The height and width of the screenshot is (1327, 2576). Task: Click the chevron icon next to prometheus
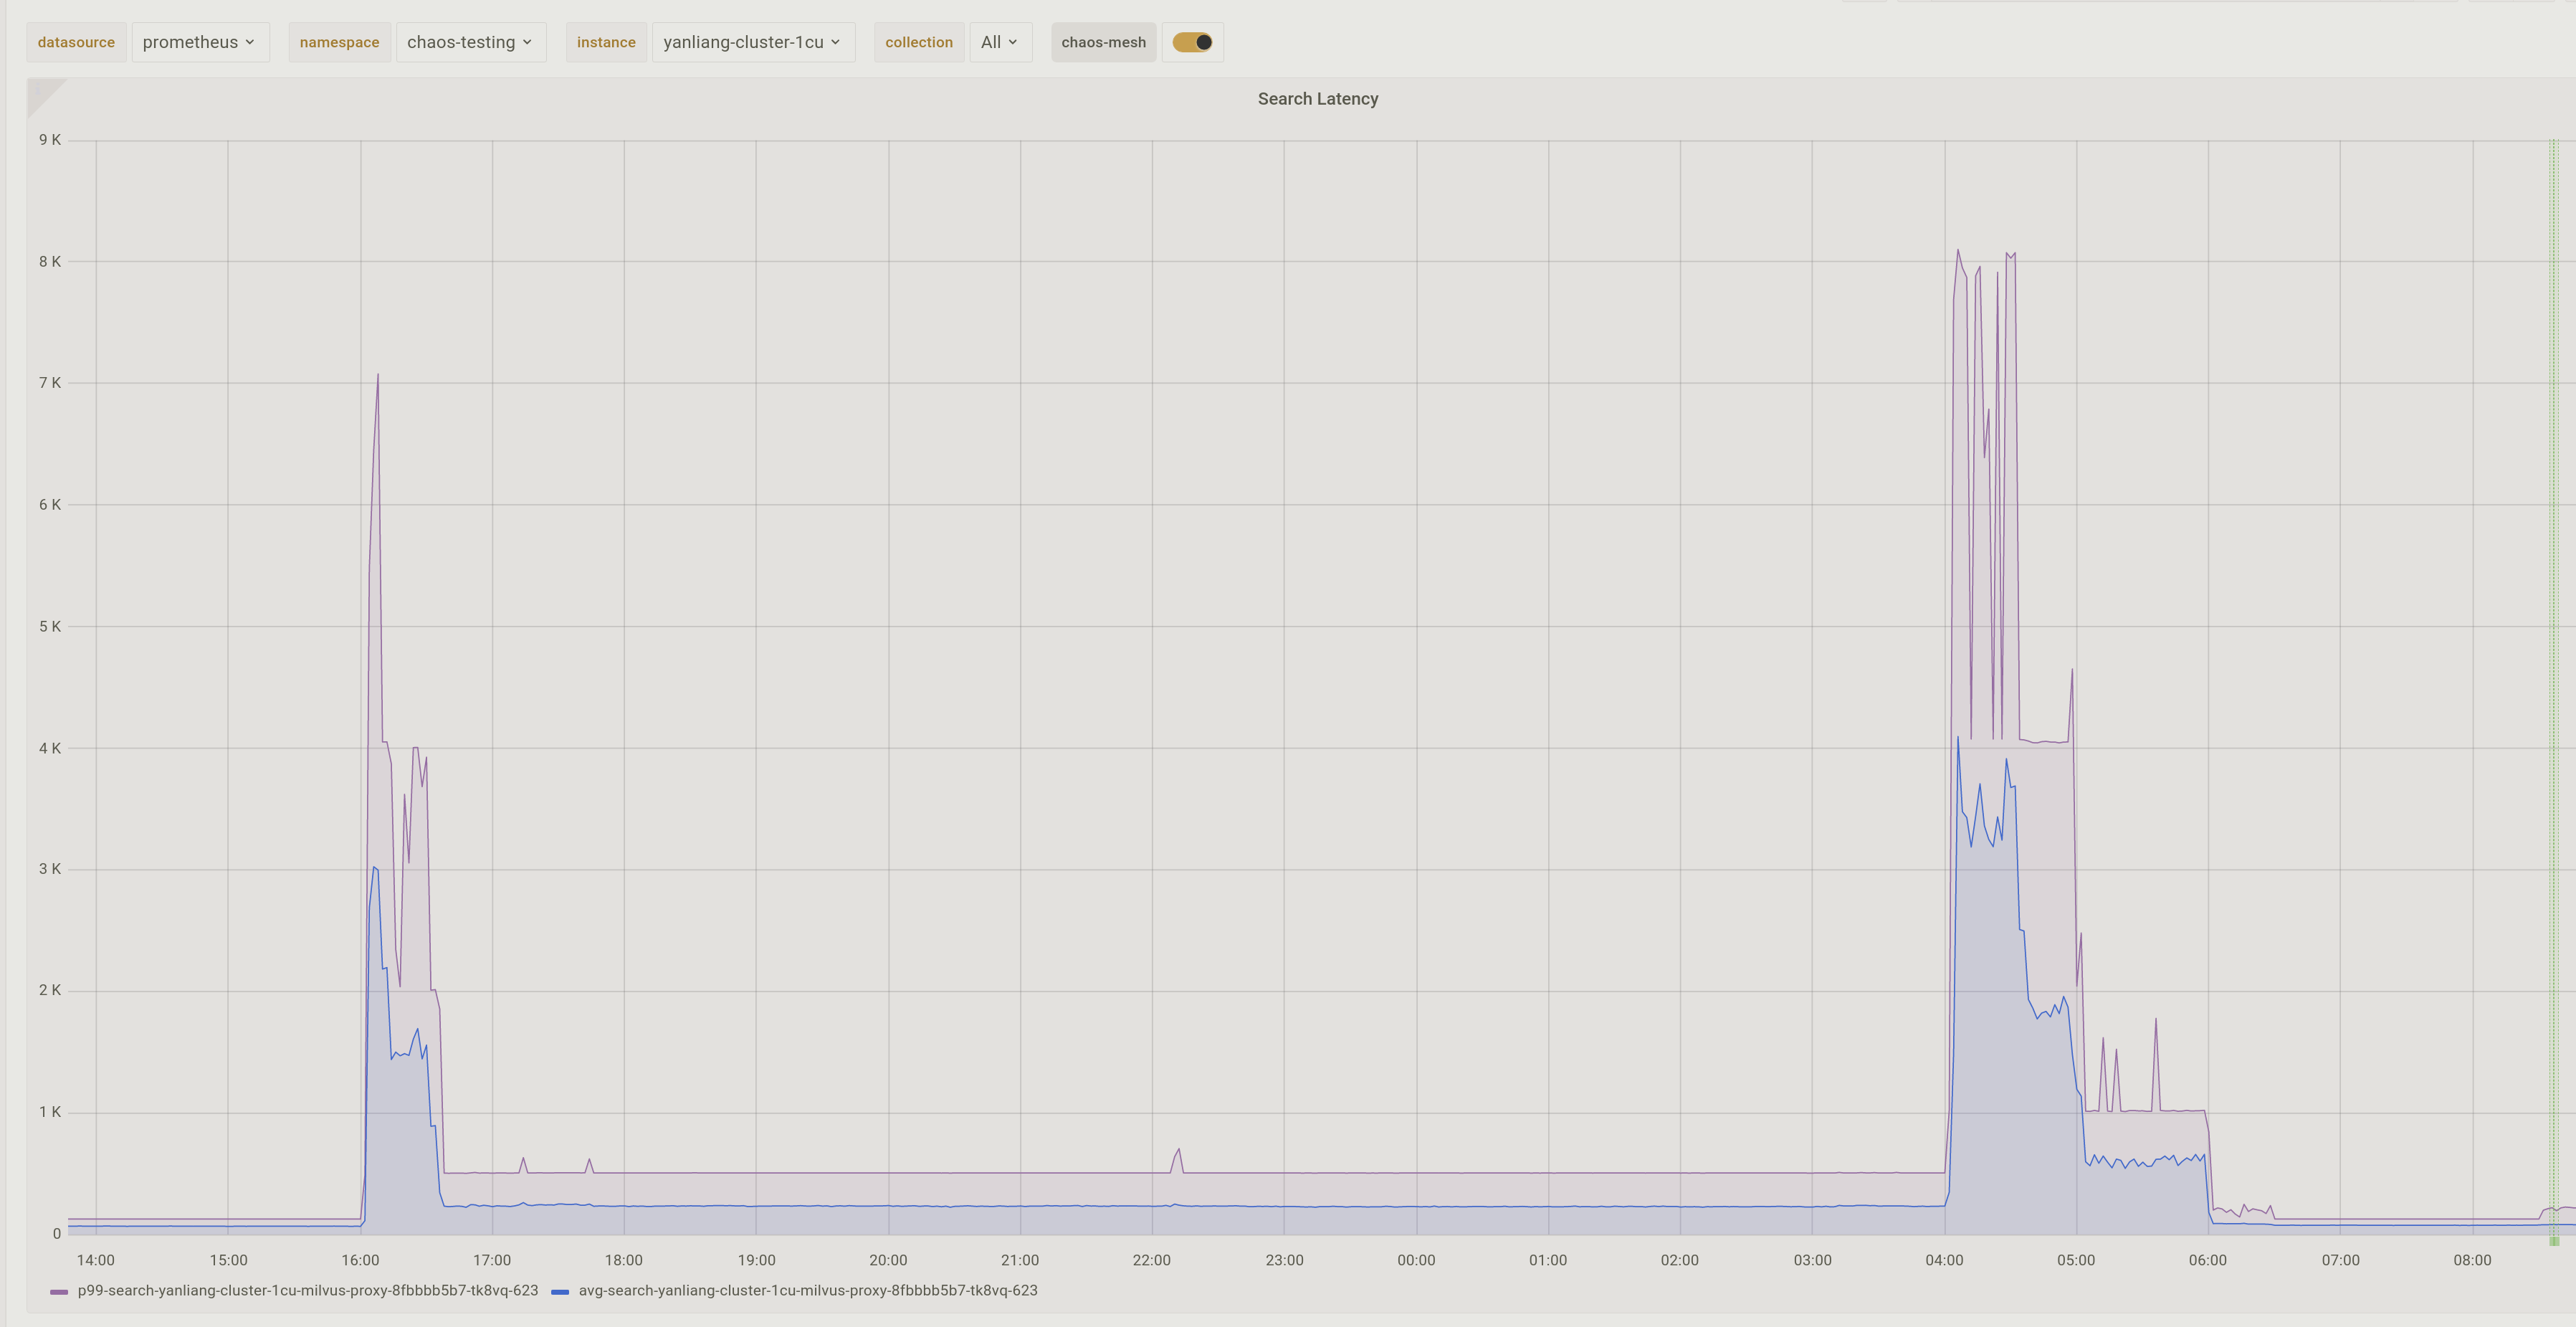click(x=251, y=42)
